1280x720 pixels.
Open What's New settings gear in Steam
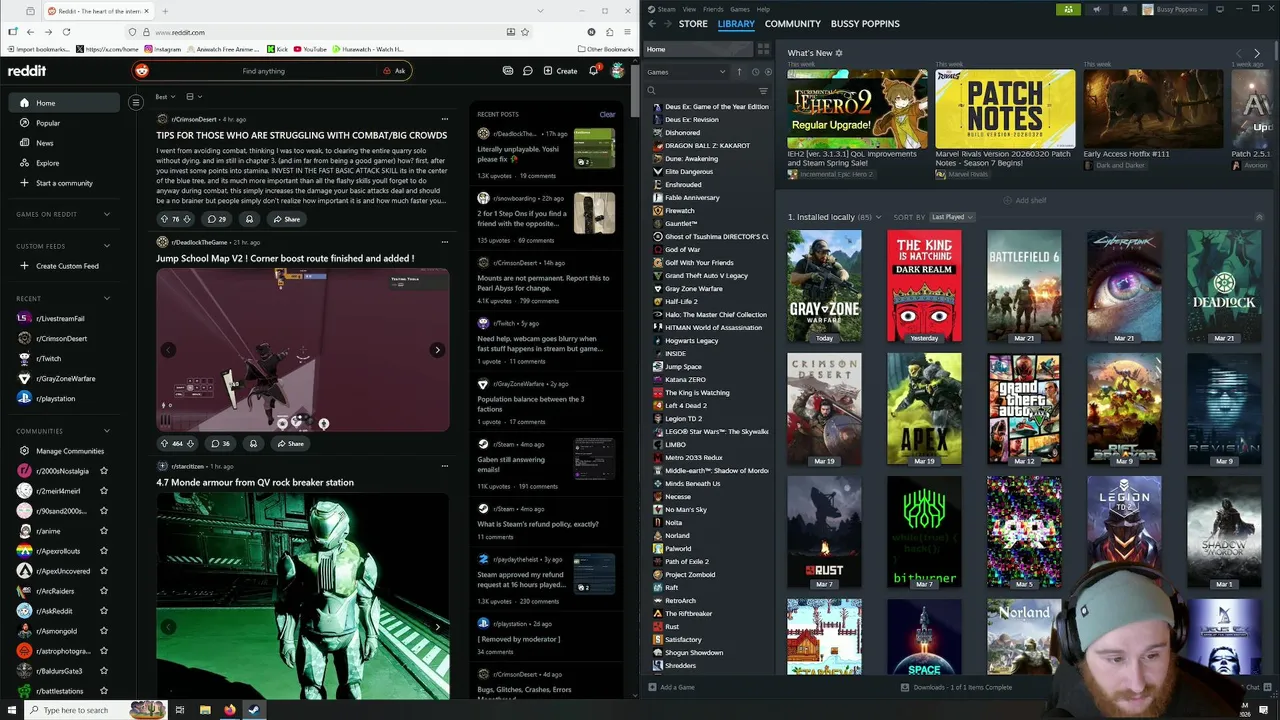click(x=839, y=53)
